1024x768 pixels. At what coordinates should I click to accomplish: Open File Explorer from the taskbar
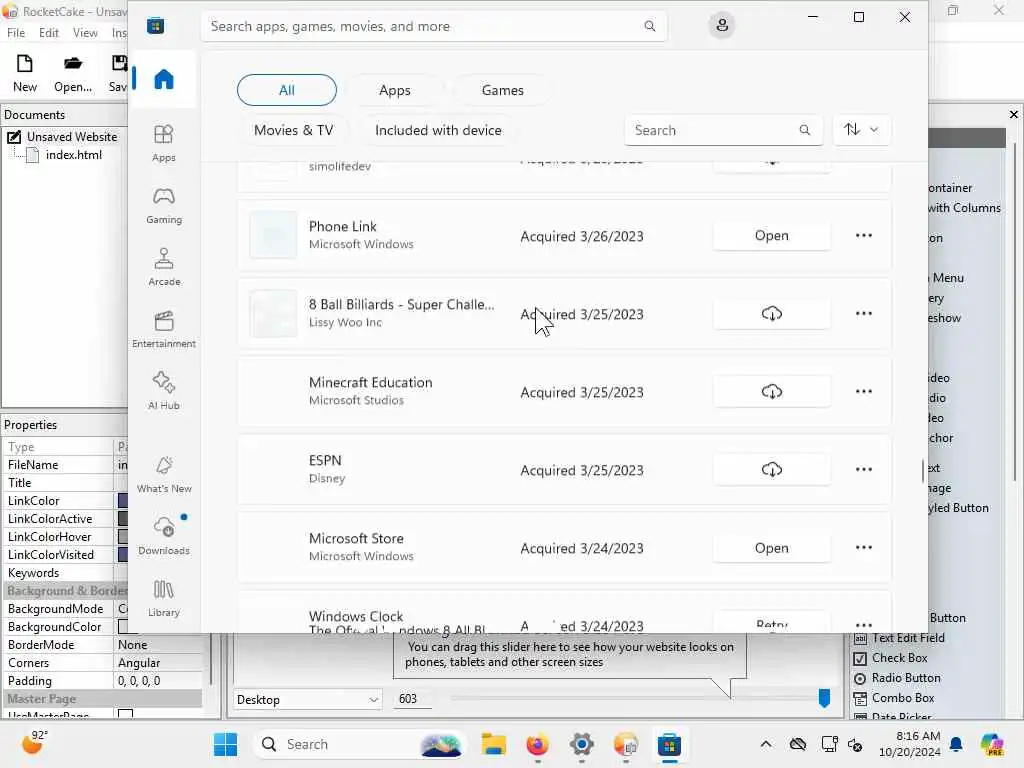point(494,744)
